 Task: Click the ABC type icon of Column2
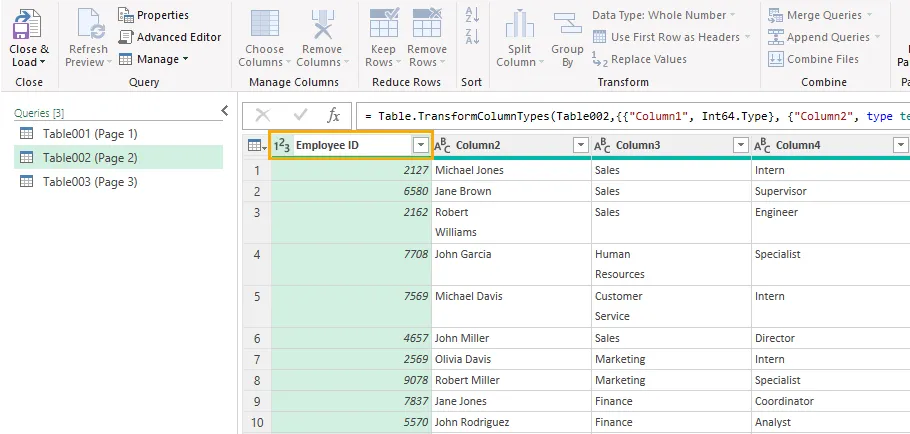[442, 146]
